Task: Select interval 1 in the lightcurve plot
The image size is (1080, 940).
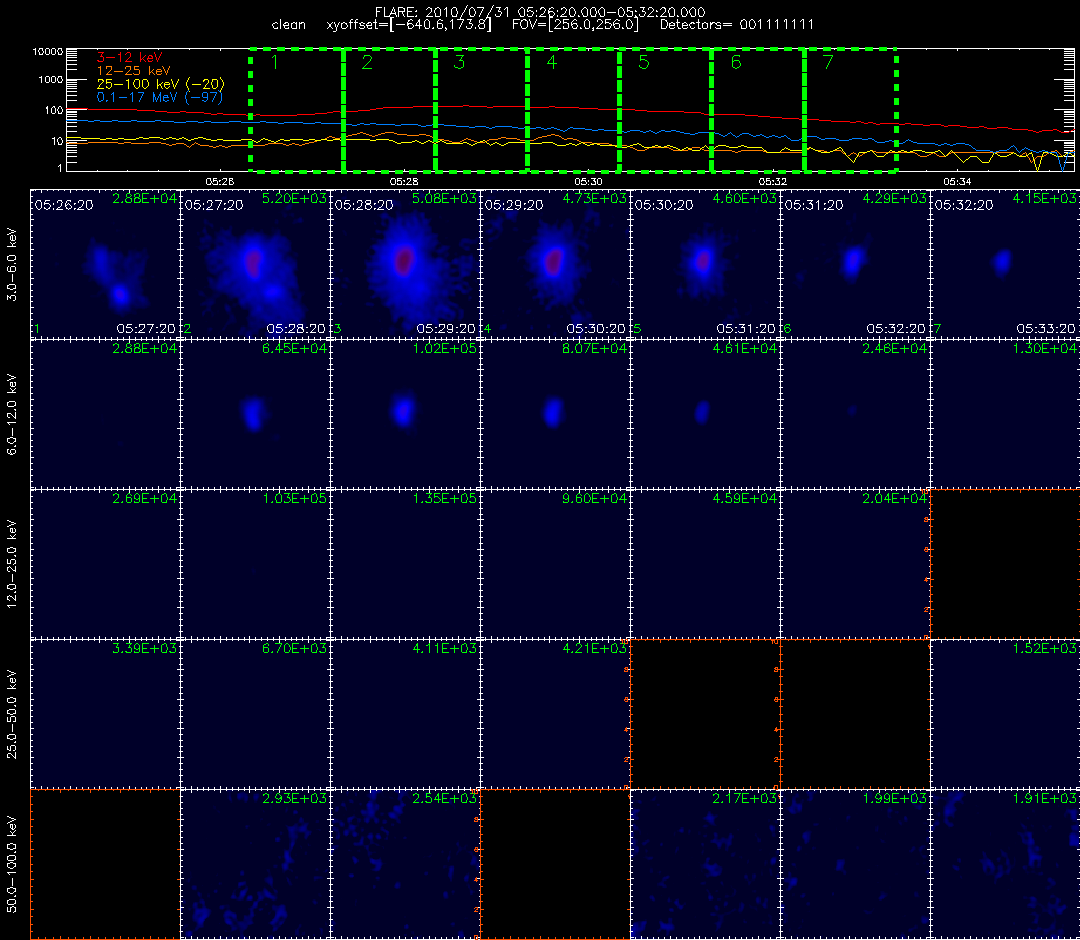Action: (297, 110)
